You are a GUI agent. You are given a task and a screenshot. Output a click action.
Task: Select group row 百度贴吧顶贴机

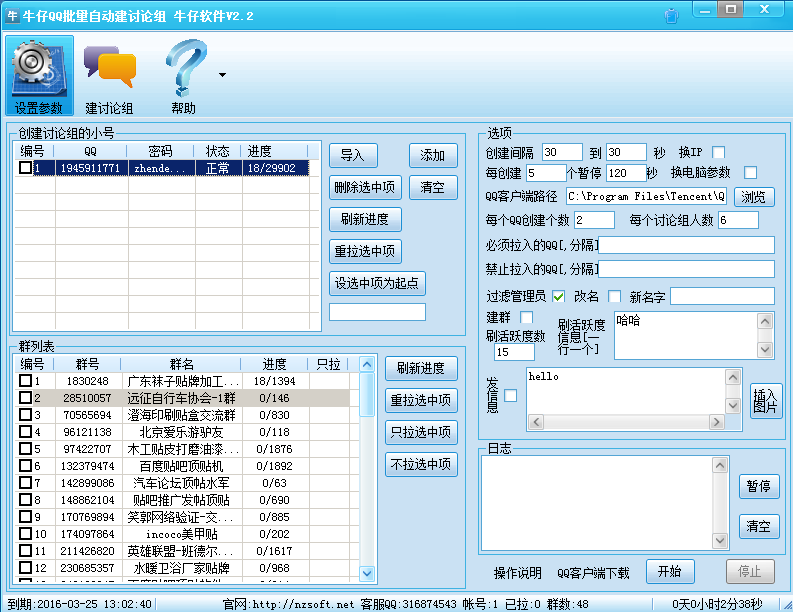[181, 466]
